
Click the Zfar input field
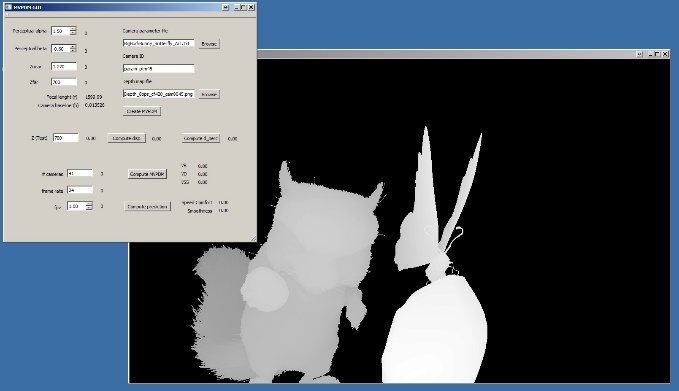pos(64,82)
